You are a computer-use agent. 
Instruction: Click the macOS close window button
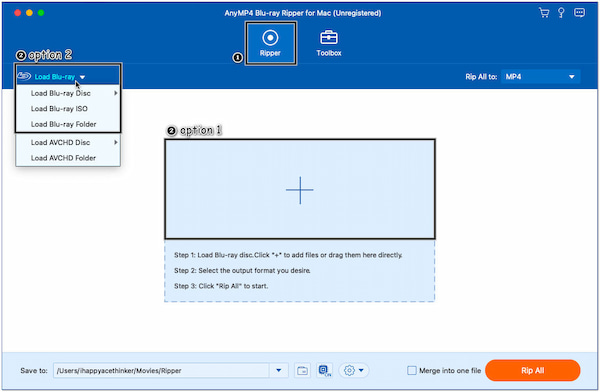coord(18,13)
